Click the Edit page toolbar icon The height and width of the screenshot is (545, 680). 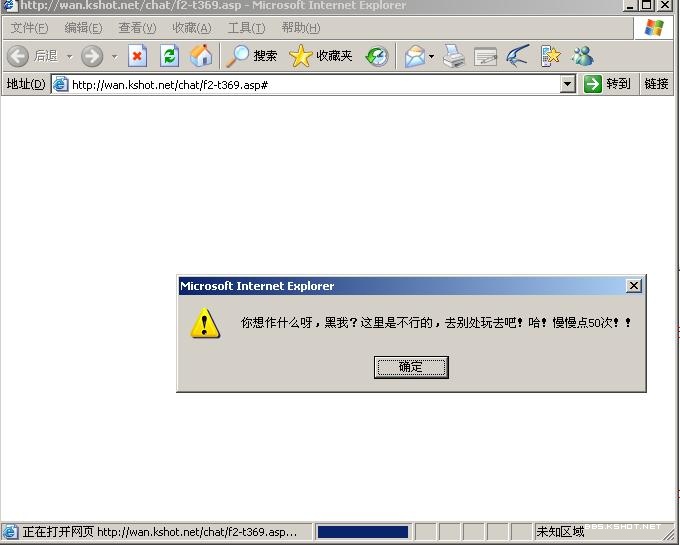485,56
